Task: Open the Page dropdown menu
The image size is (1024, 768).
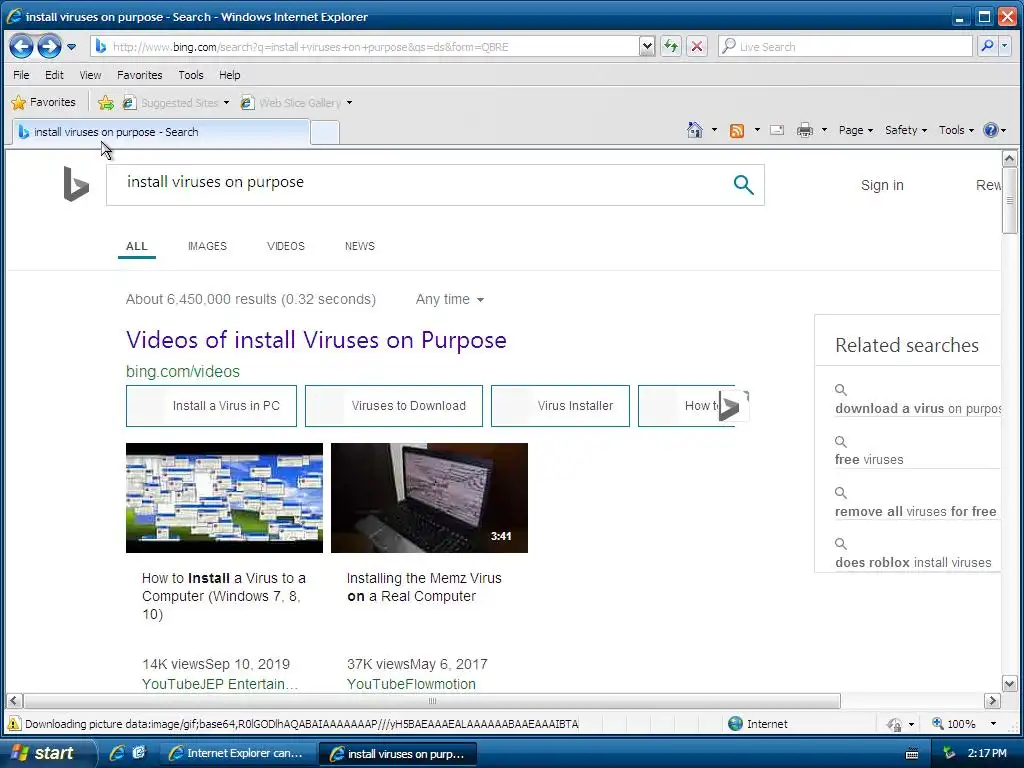Action: click(856, 130)
